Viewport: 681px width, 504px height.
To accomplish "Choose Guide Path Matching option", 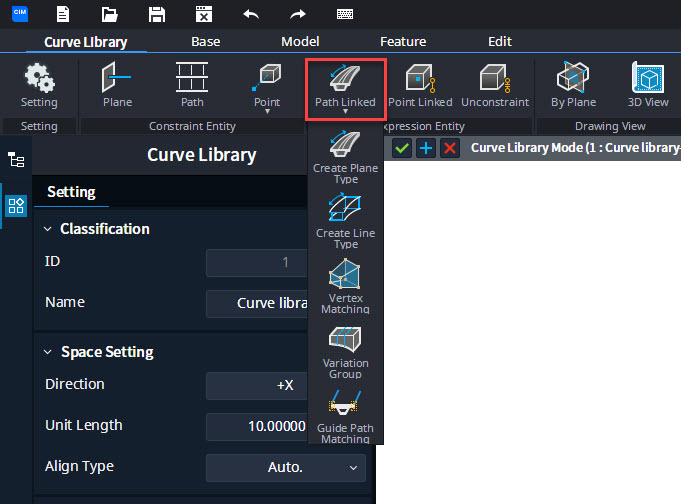I will tap(345, 417).
